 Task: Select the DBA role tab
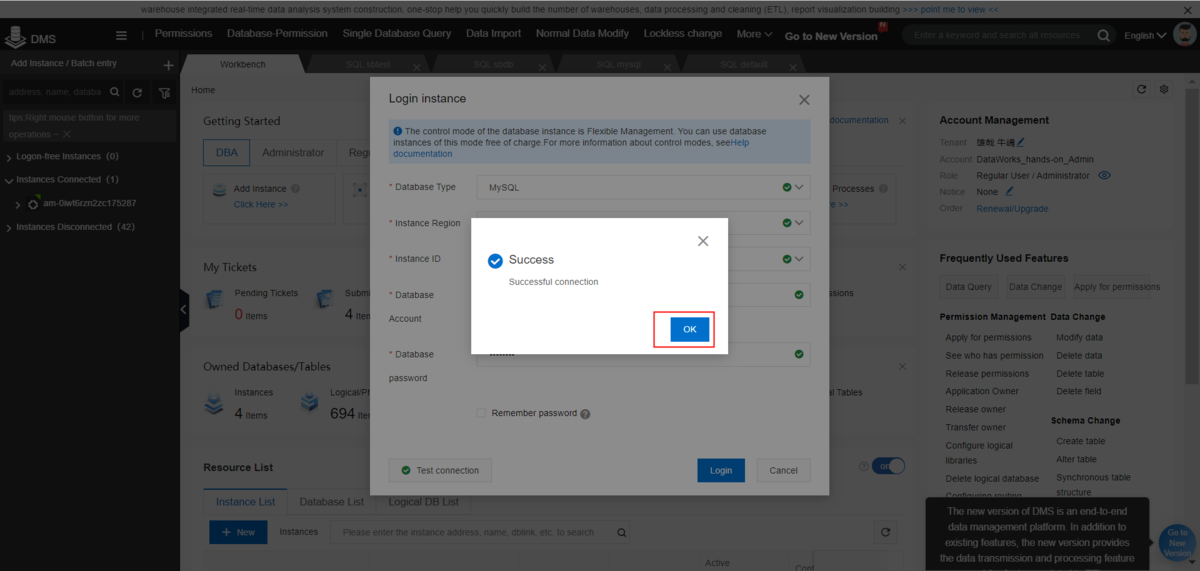[226, 153]
